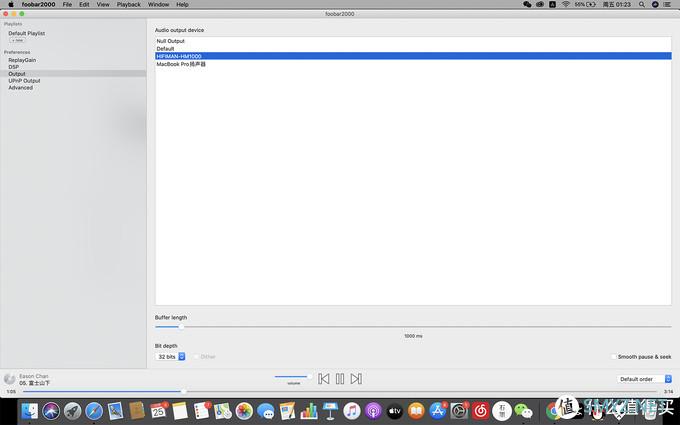Open the input method A icon
This screenshot has height=425, width=680.
coord(552,4)
